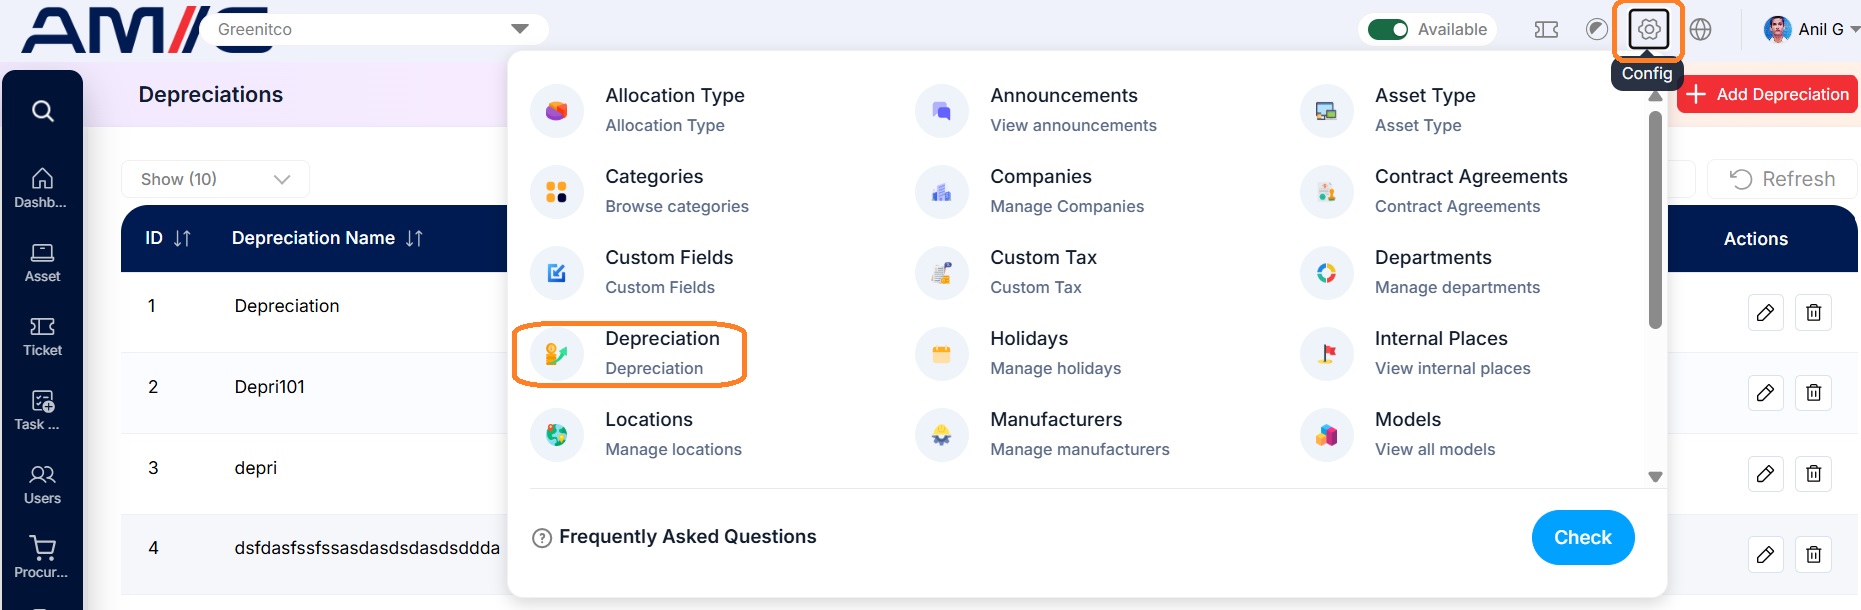Viewport: 1861px width, 610px height.
Task: Click the search magnifier in sidebar
Action: [42, 111]
